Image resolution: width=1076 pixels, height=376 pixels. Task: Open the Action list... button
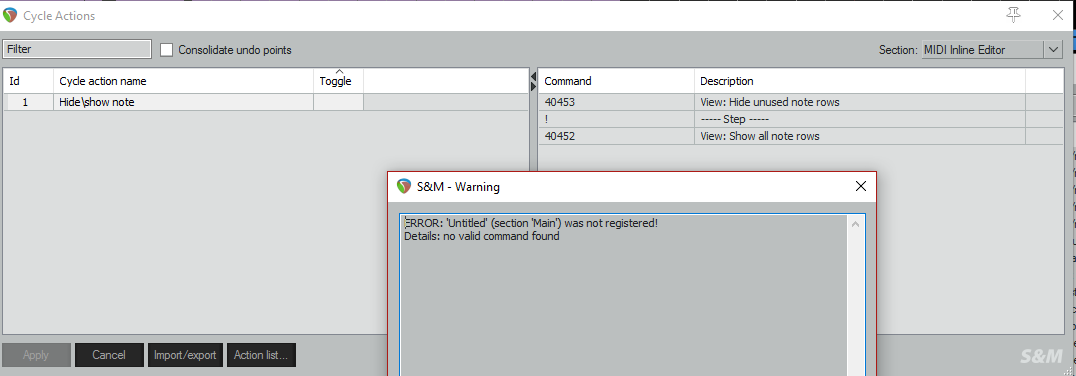tap(261, 355)
